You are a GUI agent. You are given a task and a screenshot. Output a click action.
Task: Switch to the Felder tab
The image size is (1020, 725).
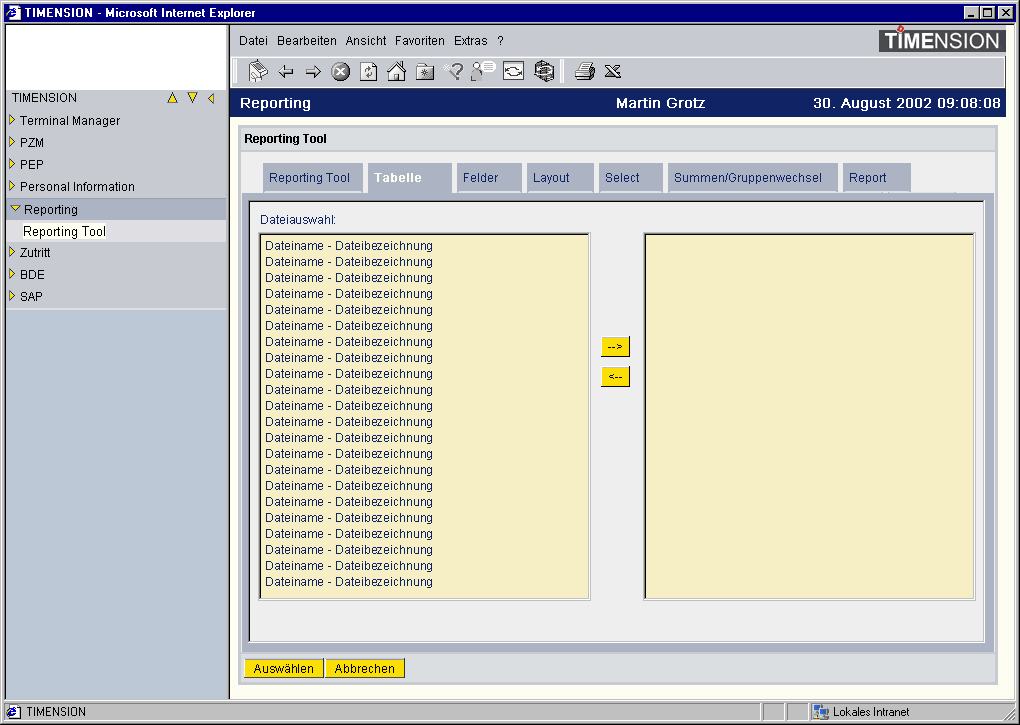coord(480,178)
